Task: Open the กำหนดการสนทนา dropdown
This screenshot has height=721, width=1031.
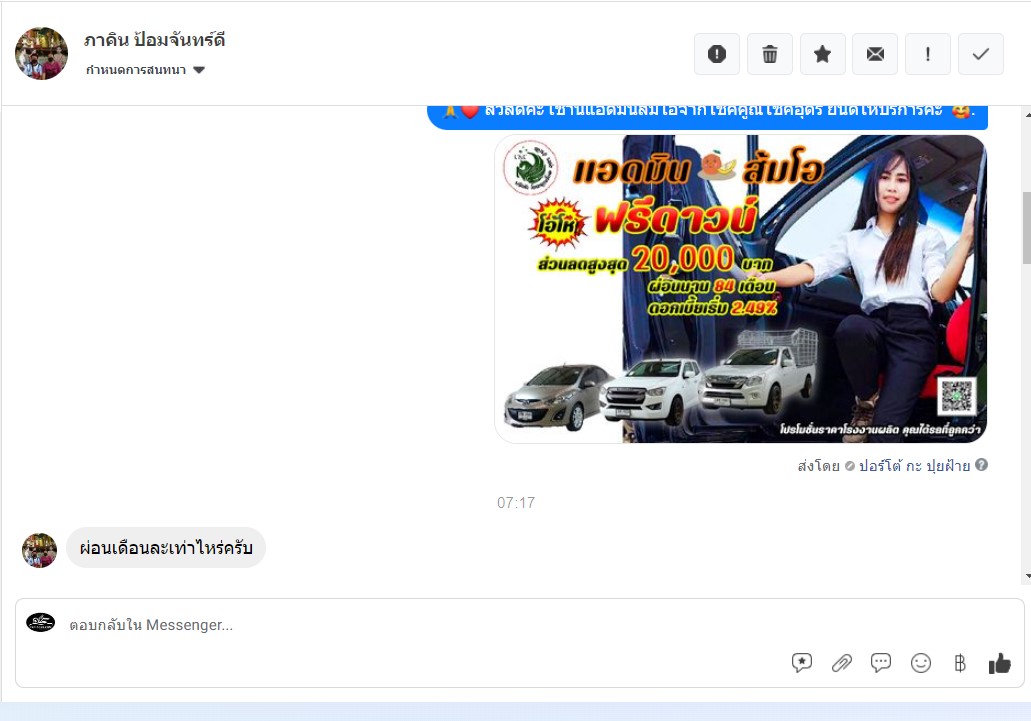Action: tap(145, 70)
